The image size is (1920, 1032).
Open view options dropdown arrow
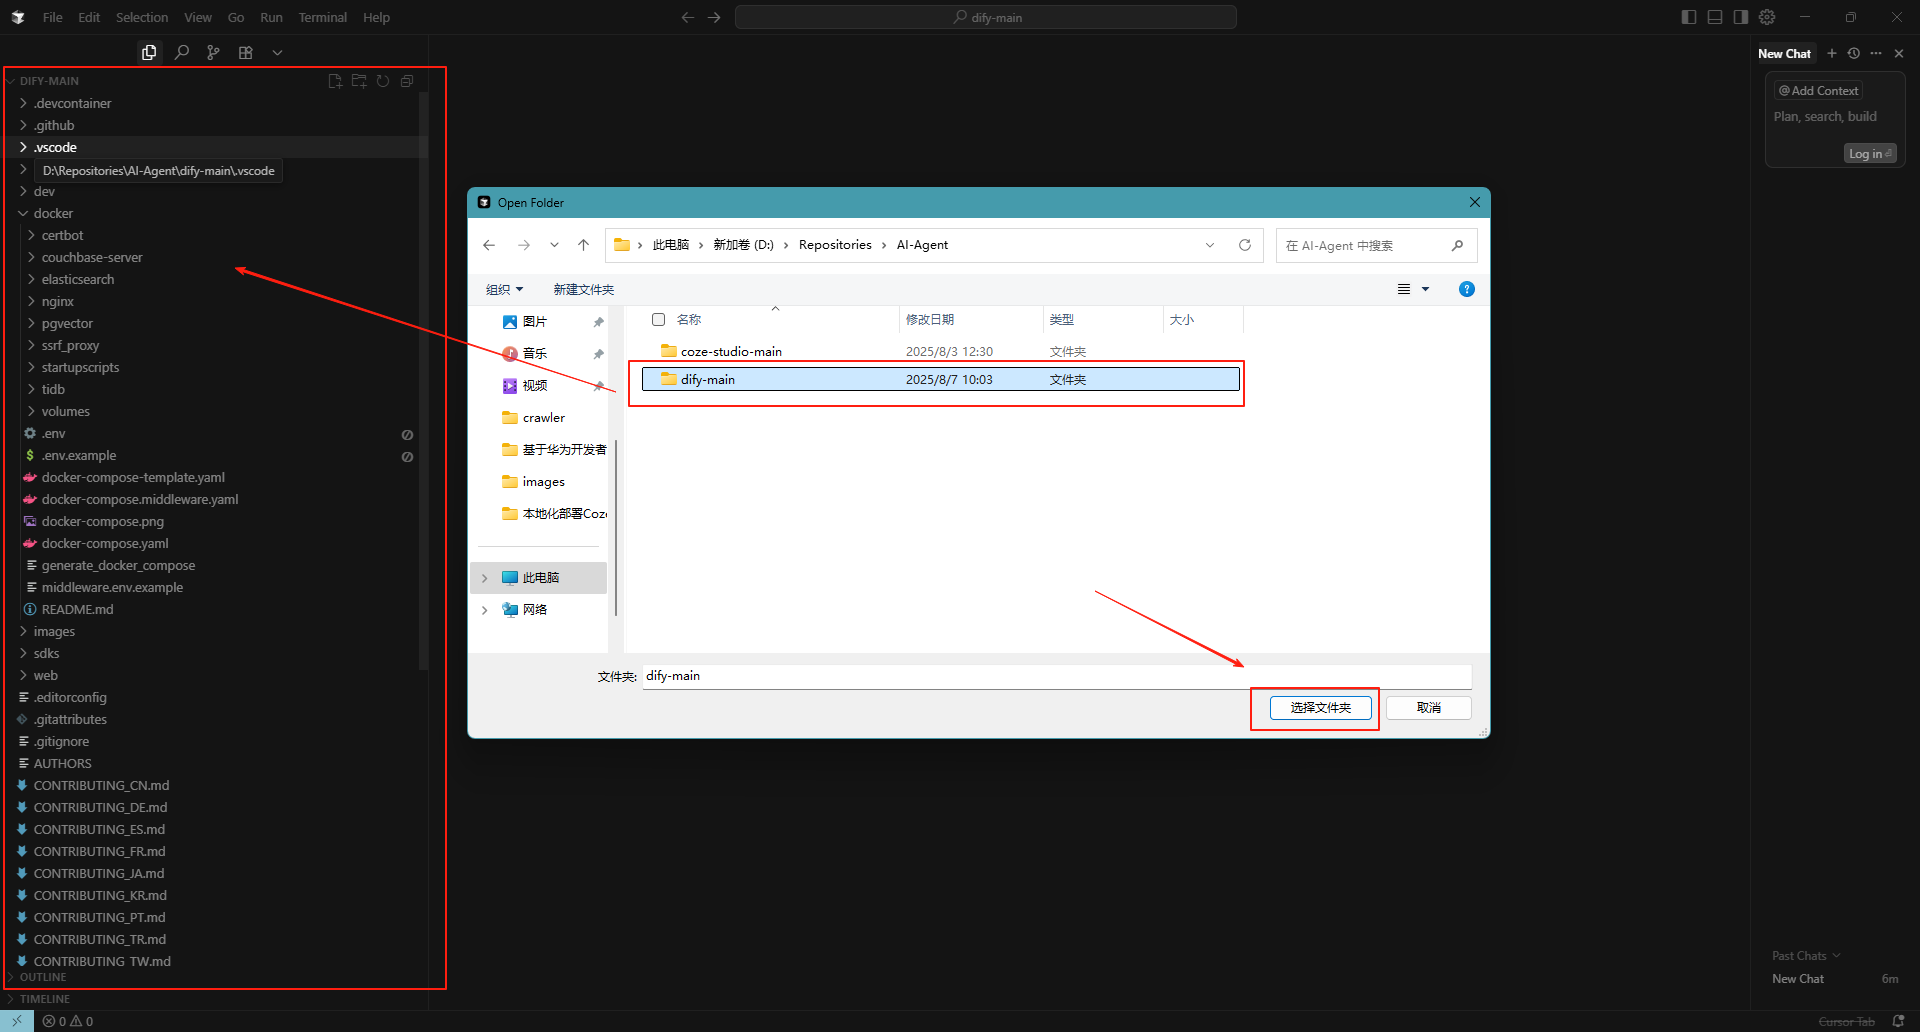click(x=1426, y=289)
